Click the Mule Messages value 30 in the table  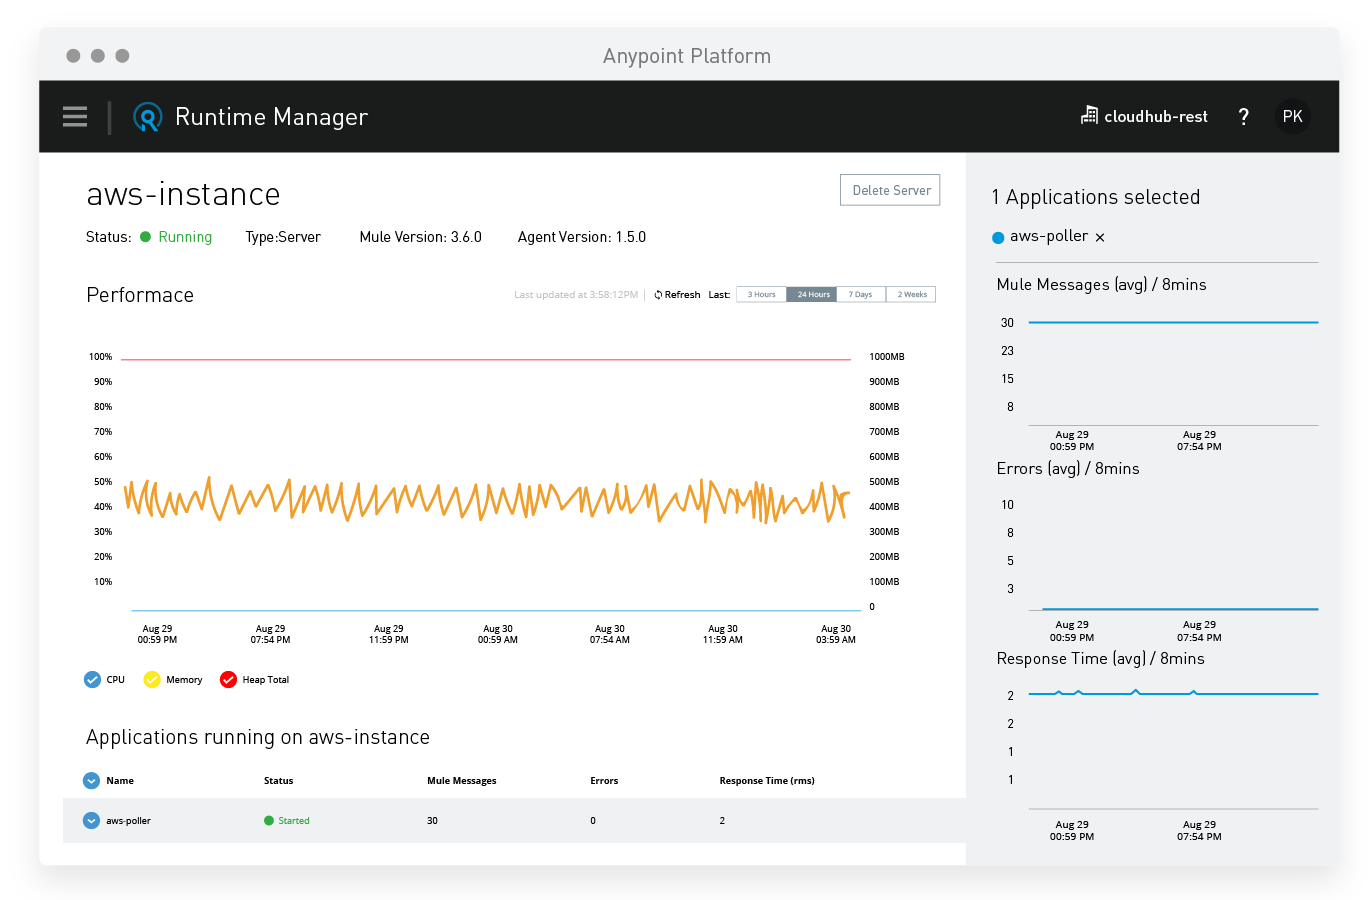[x=433, y=821]
